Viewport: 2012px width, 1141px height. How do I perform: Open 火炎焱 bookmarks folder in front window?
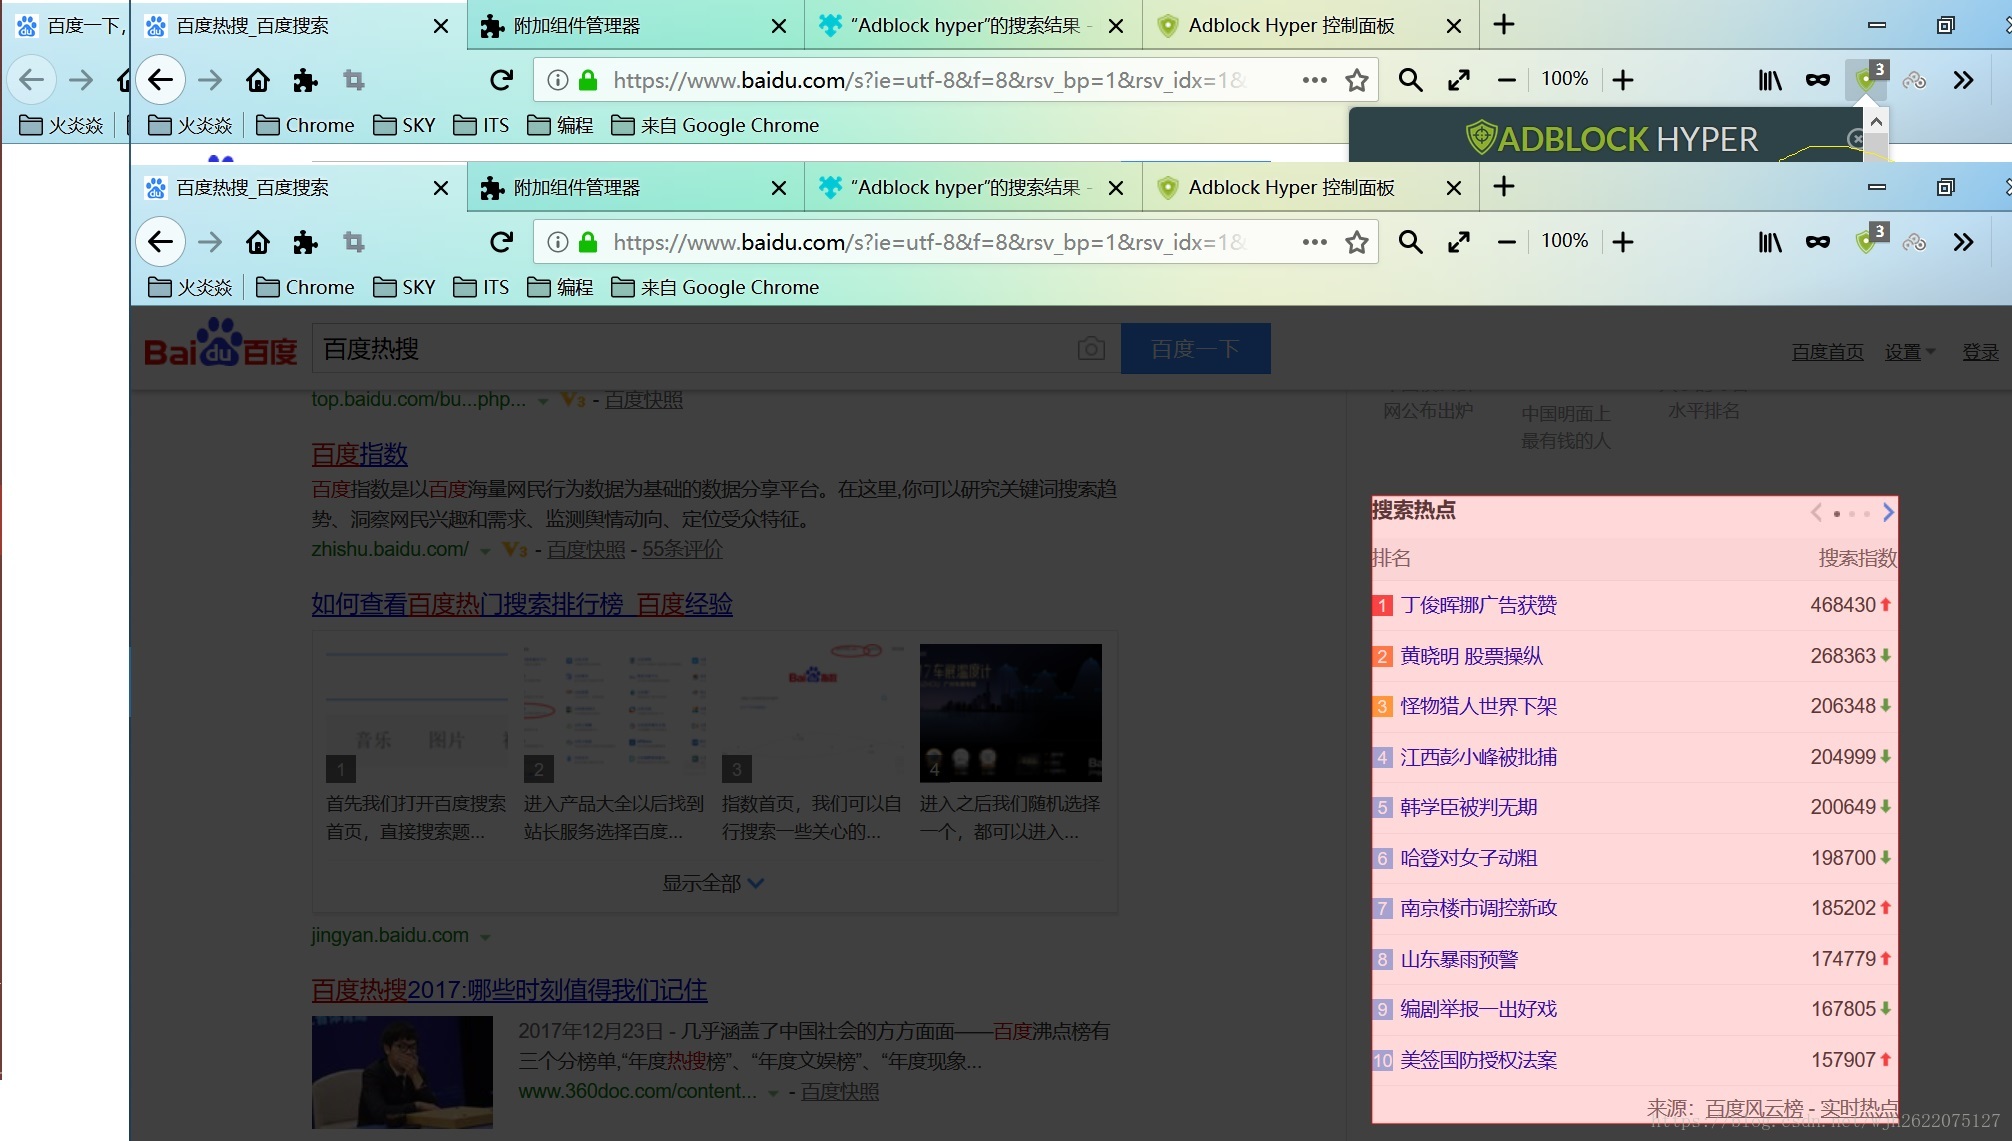tap(190, 287)
